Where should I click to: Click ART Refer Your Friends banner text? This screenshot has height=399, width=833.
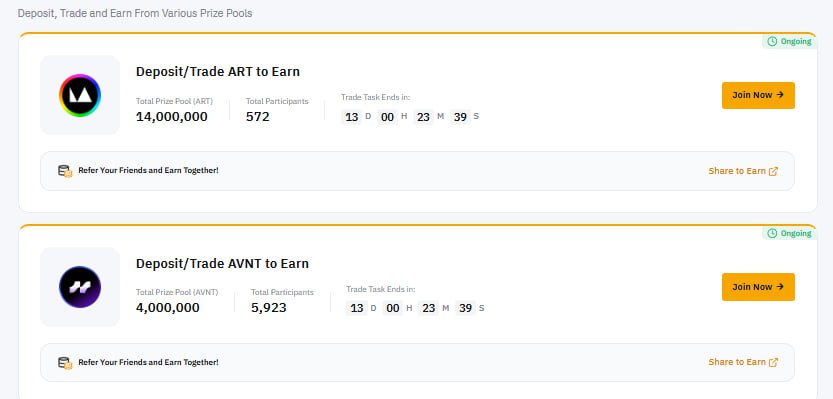tap(148, 171)
